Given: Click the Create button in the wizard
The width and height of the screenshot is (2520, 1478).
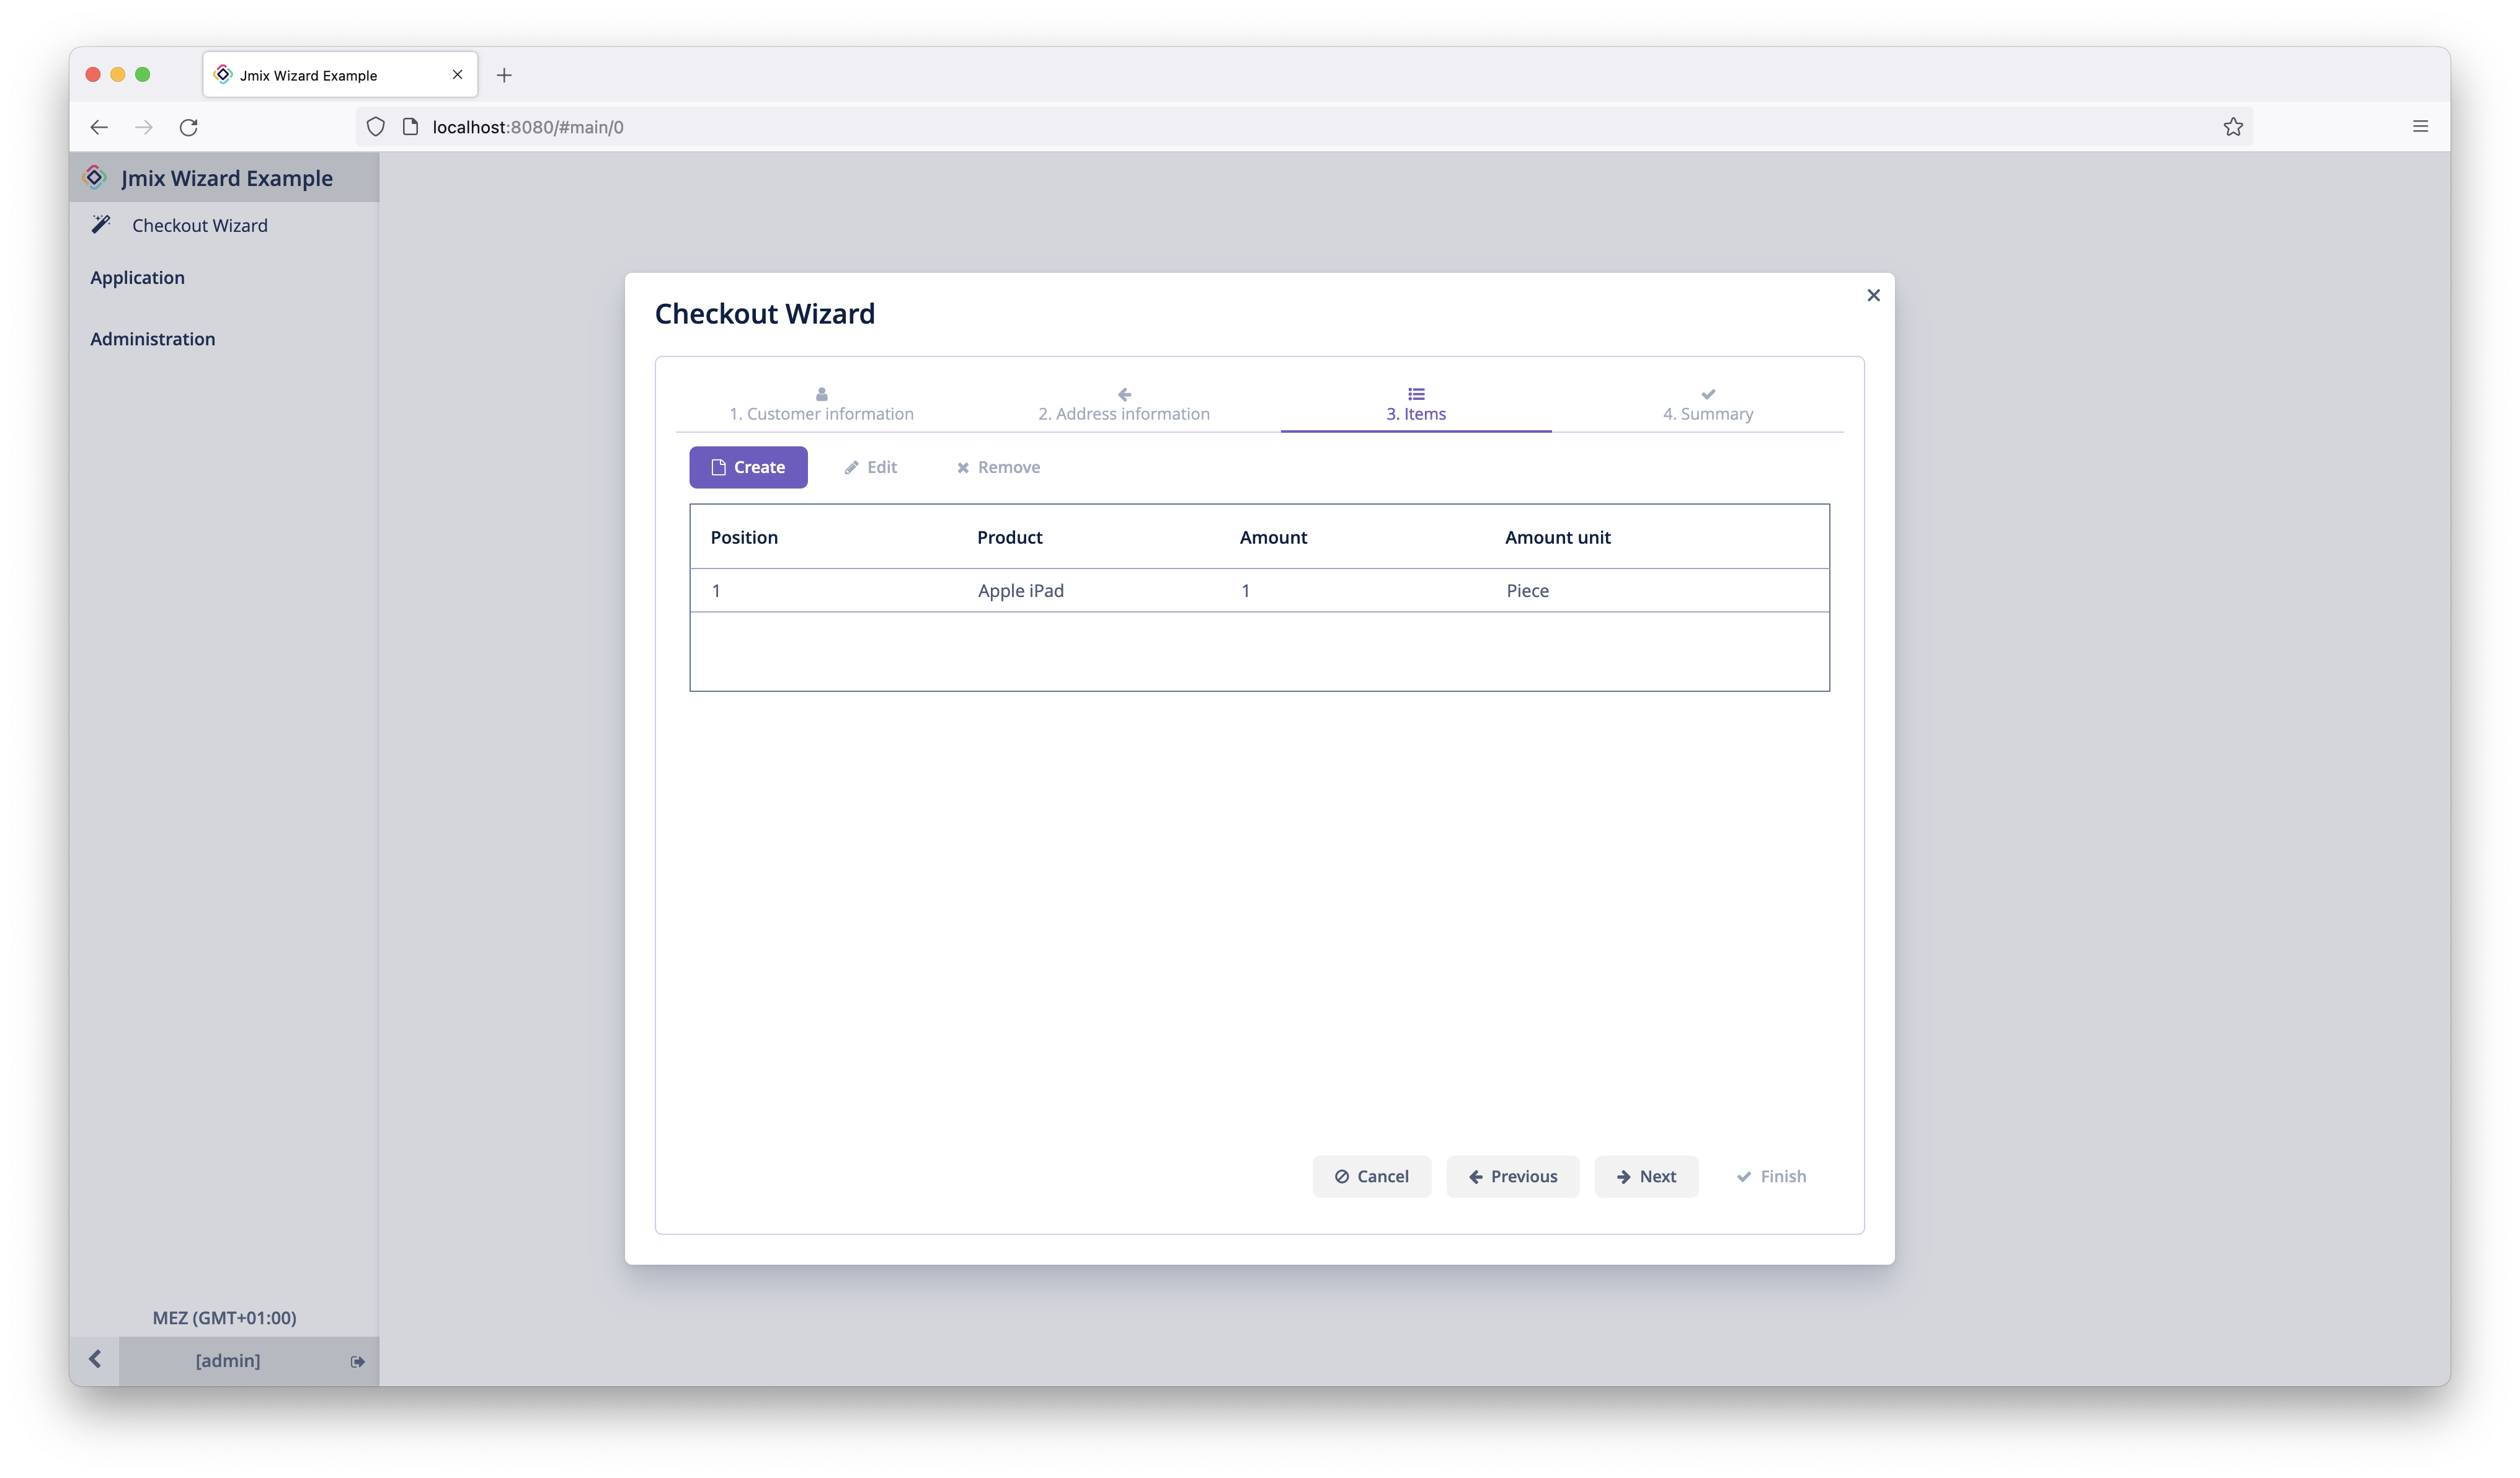Looking at the screenshot, I should (x=748, y=467).
